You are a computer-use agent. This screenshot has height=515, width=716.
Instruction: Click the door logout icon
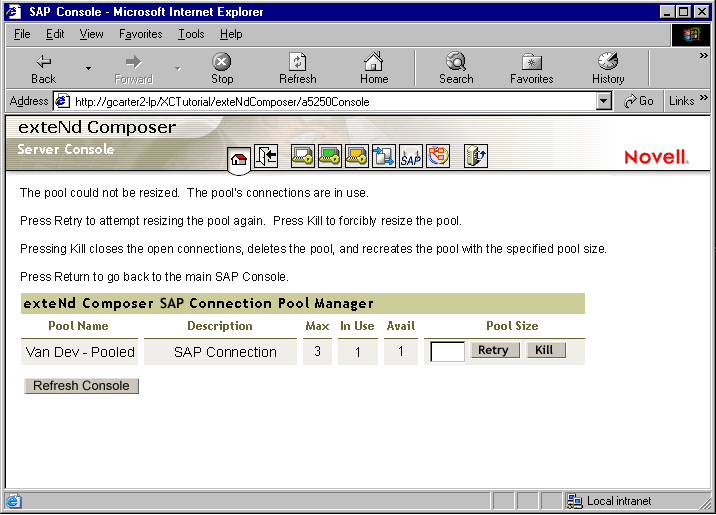tap(266, 156)
